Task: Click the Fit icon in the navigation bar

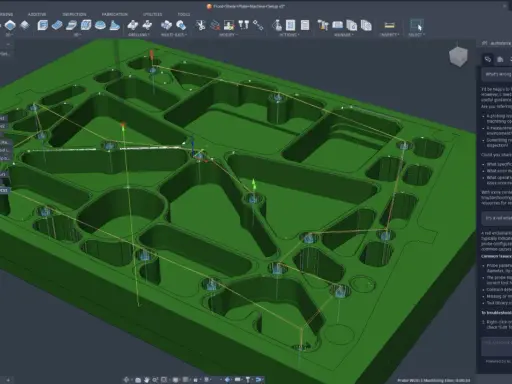Action: coord(164,379)
